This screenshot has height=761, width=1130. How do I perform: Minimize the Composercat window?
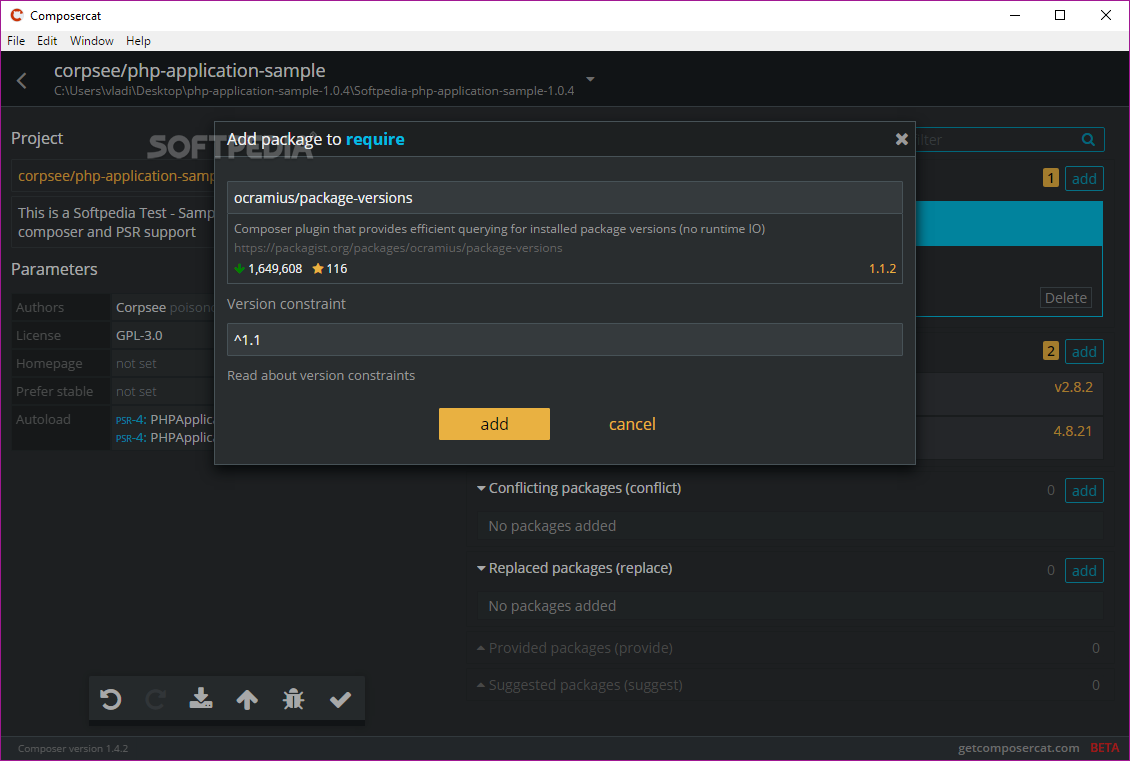point(1015,15)
